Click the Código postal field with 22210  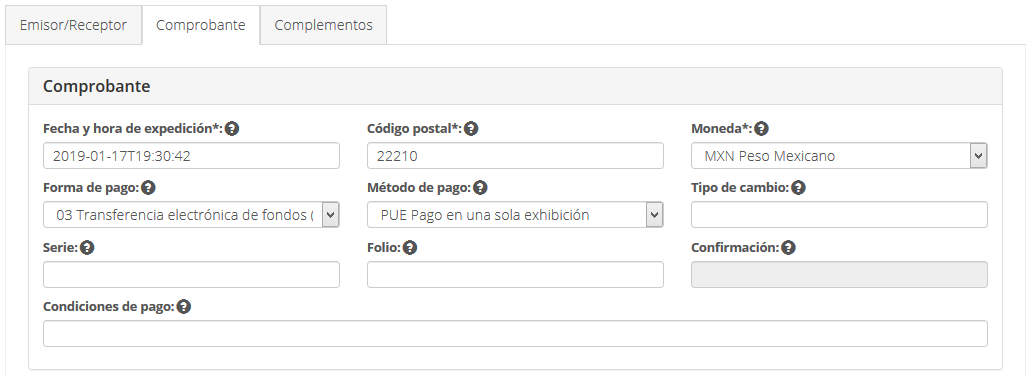click(515, 156)
